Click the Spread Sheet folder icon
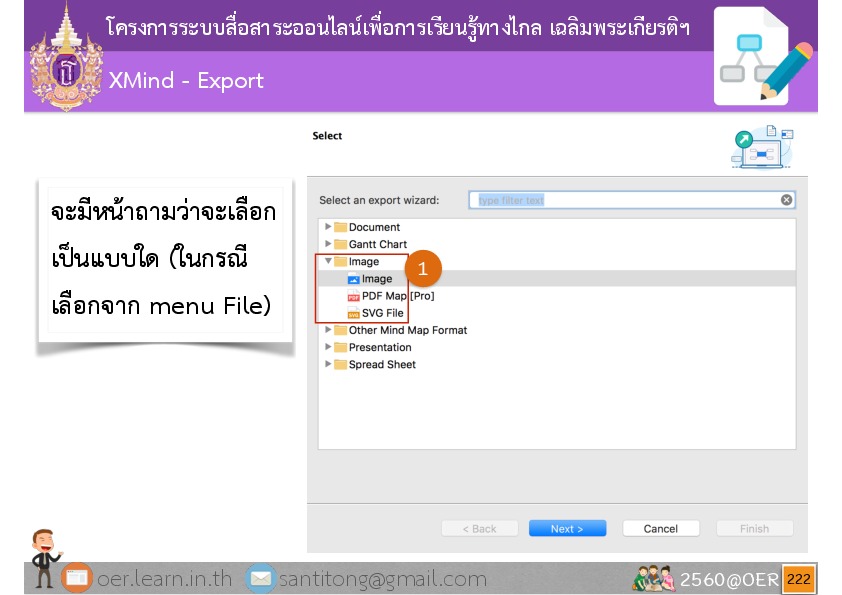 tap(340, 364)
